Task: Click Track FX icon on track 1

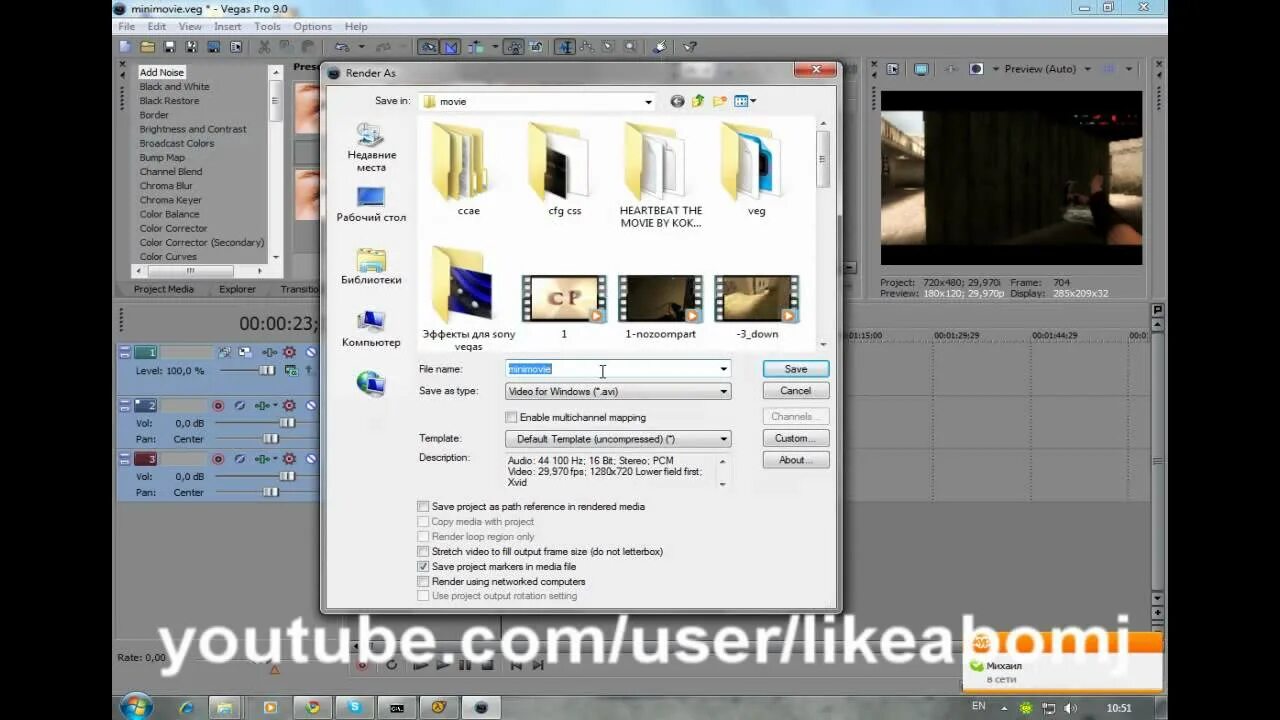Action: [x=270, y=352]
